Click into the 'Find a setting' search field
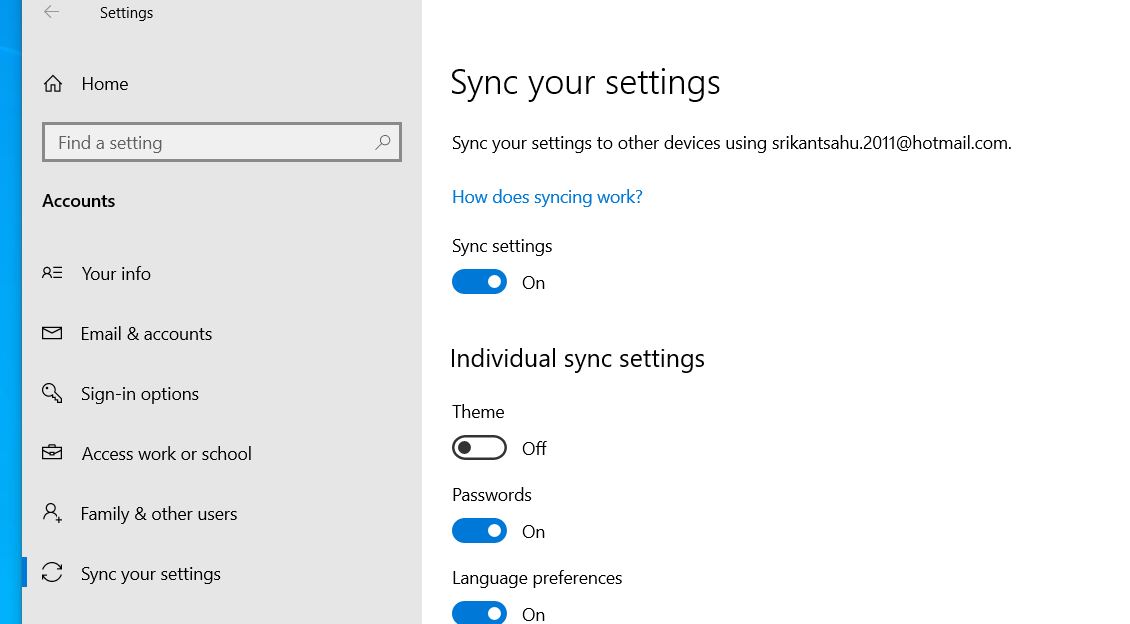The width and height of the screenshot is (1130, 624). coord(210,143)
